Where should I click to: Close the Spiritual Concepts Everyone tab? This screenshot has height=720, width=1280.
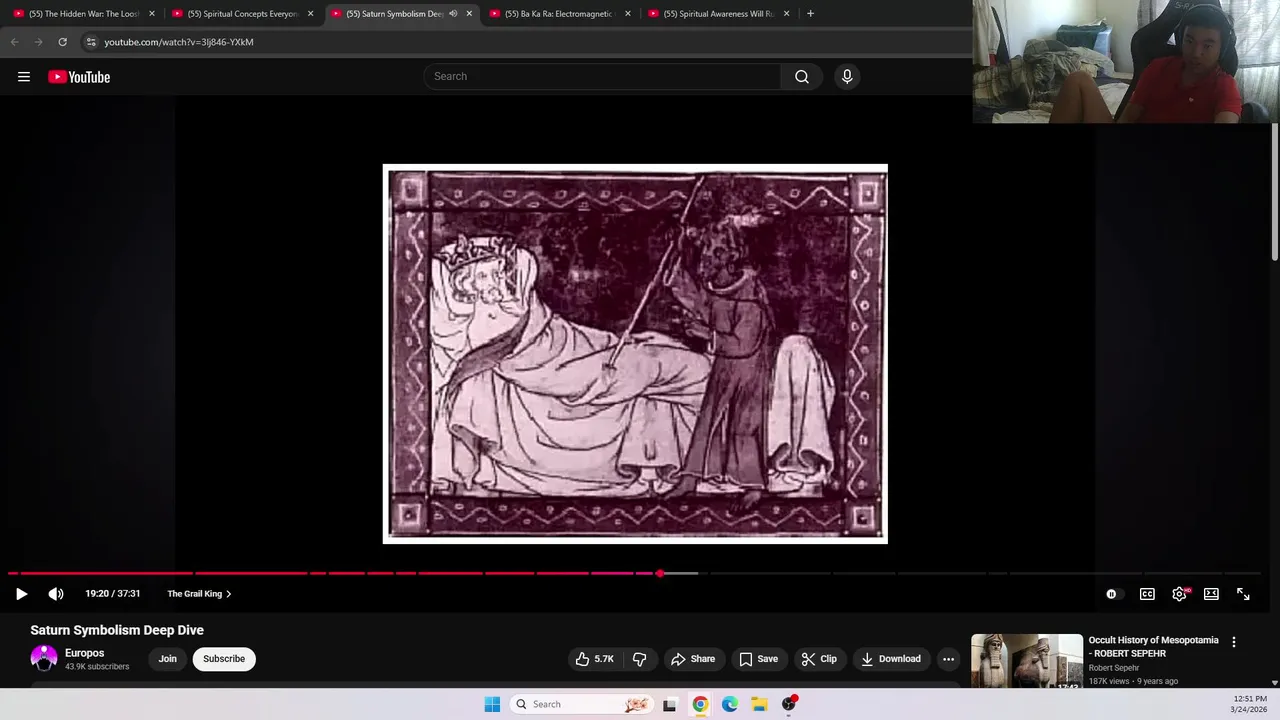click(x=310, y=14)
